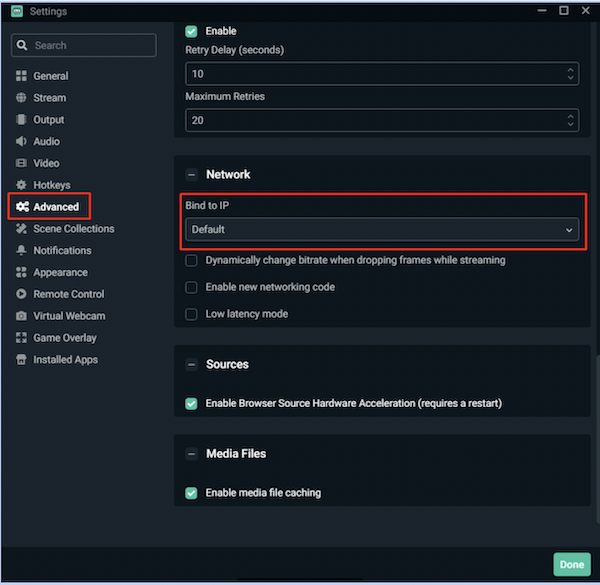600x585 pixels.
Task: Click the Notifications bell icon
Action: [21, 250]
